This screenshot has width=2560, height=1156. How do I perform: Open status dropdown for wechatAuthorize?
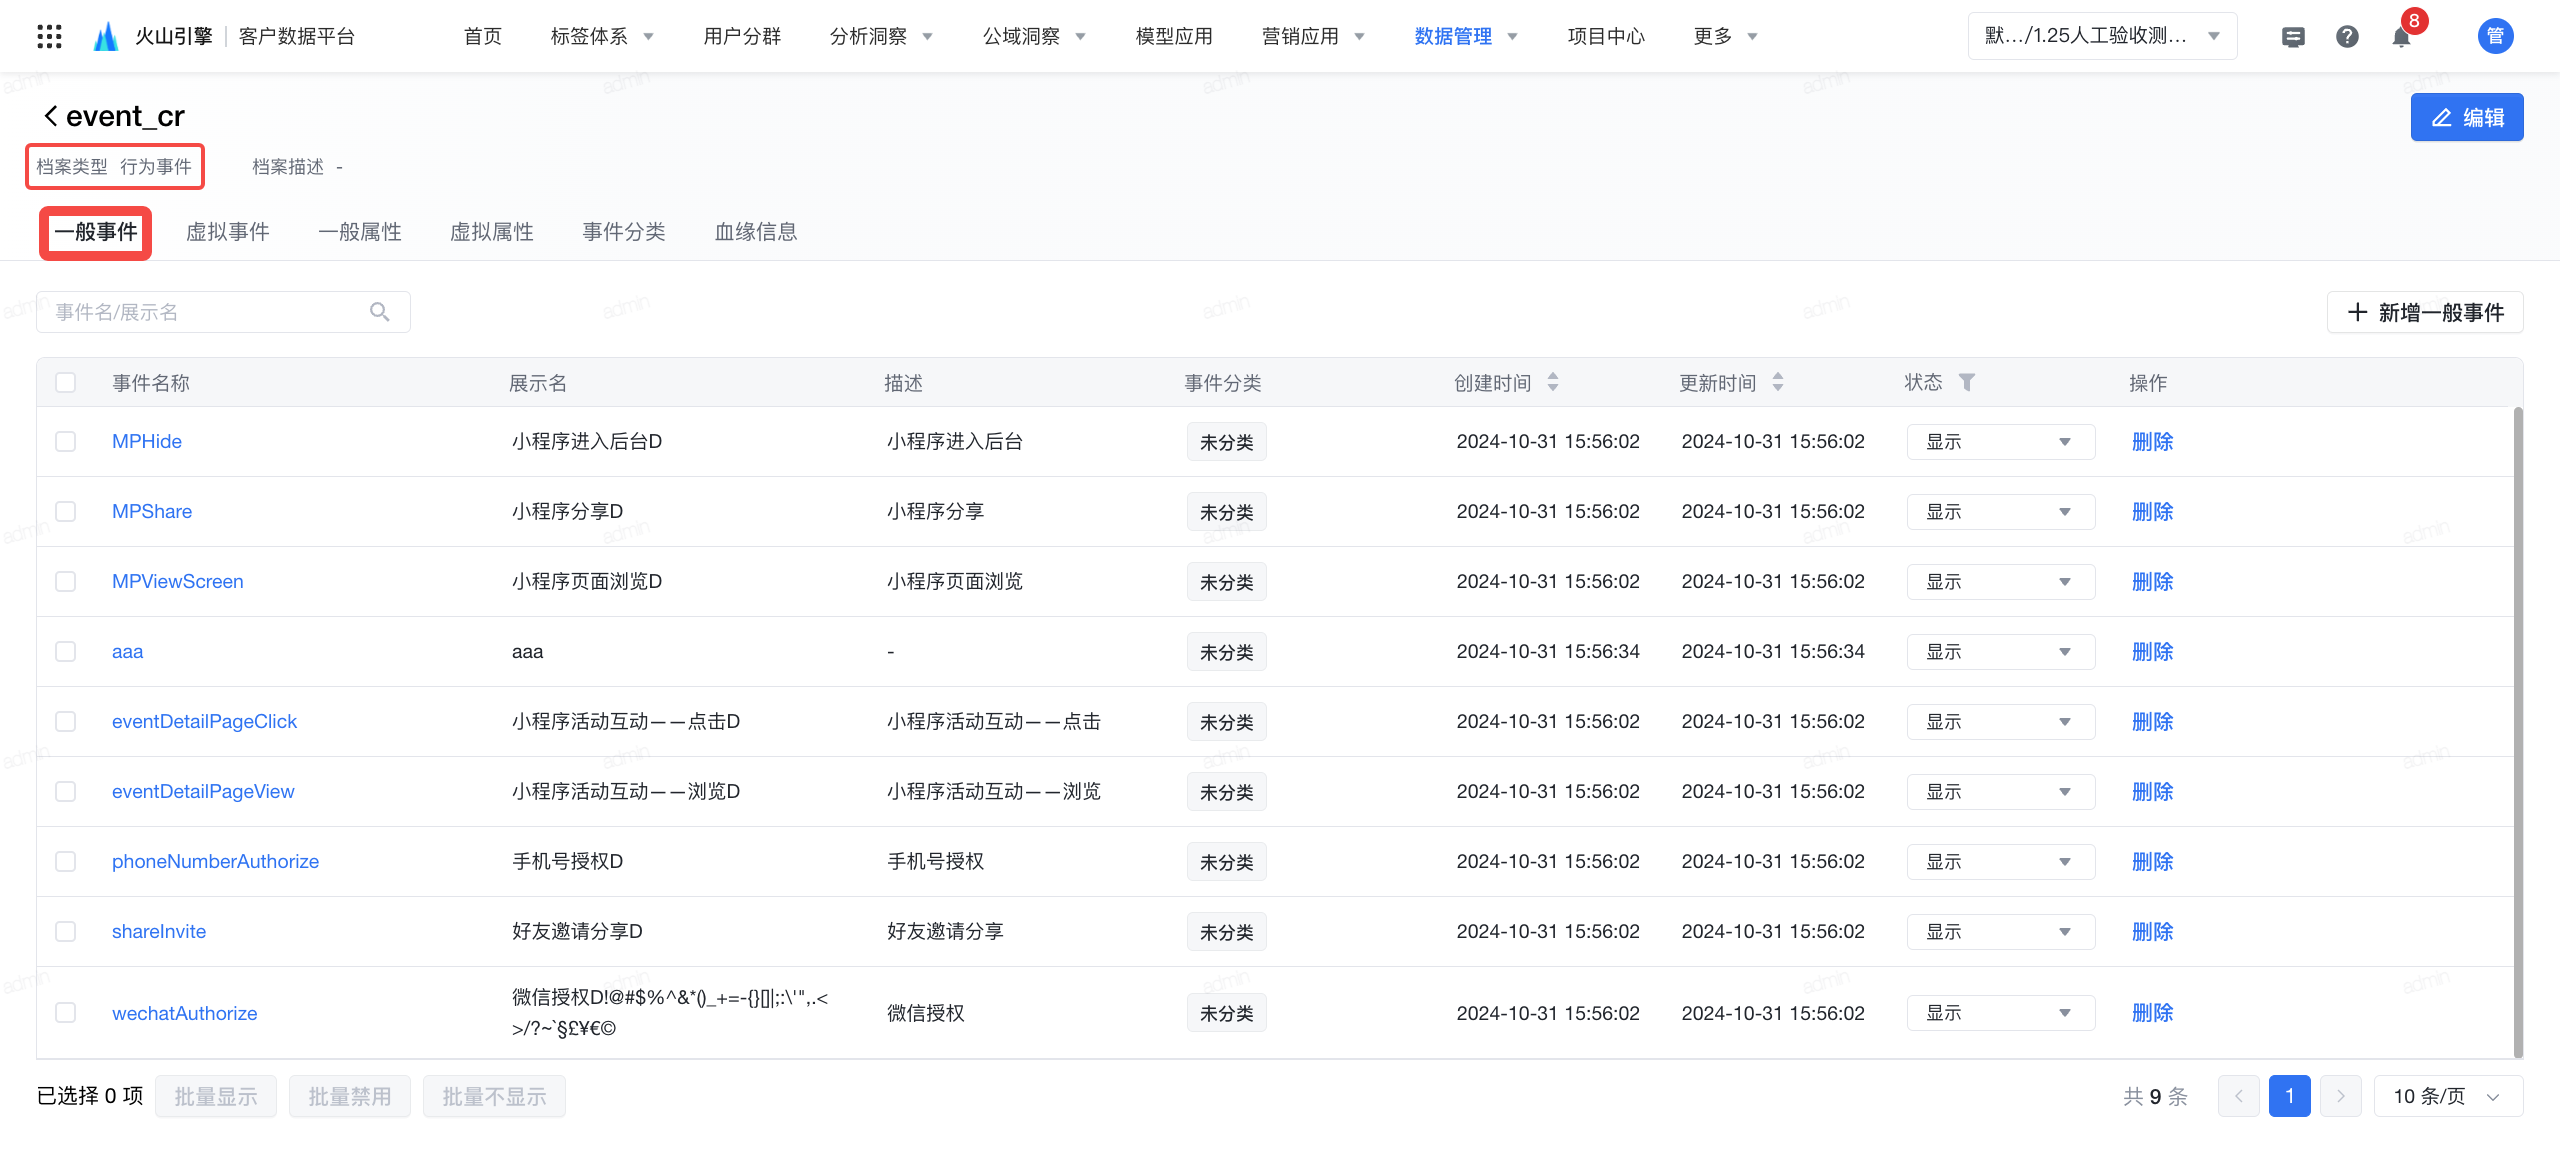pyautogui.click(x=2001, y=1012)
